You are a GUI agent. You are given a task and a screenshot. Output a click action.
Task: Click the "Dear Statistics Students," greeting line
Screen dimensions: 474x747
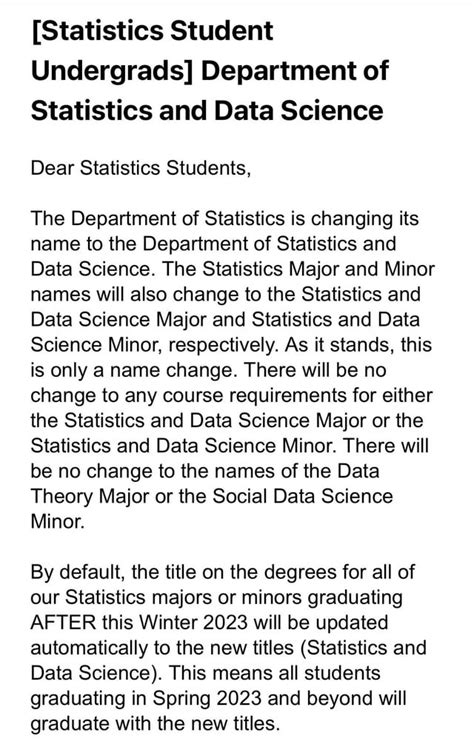pos(141,168)
